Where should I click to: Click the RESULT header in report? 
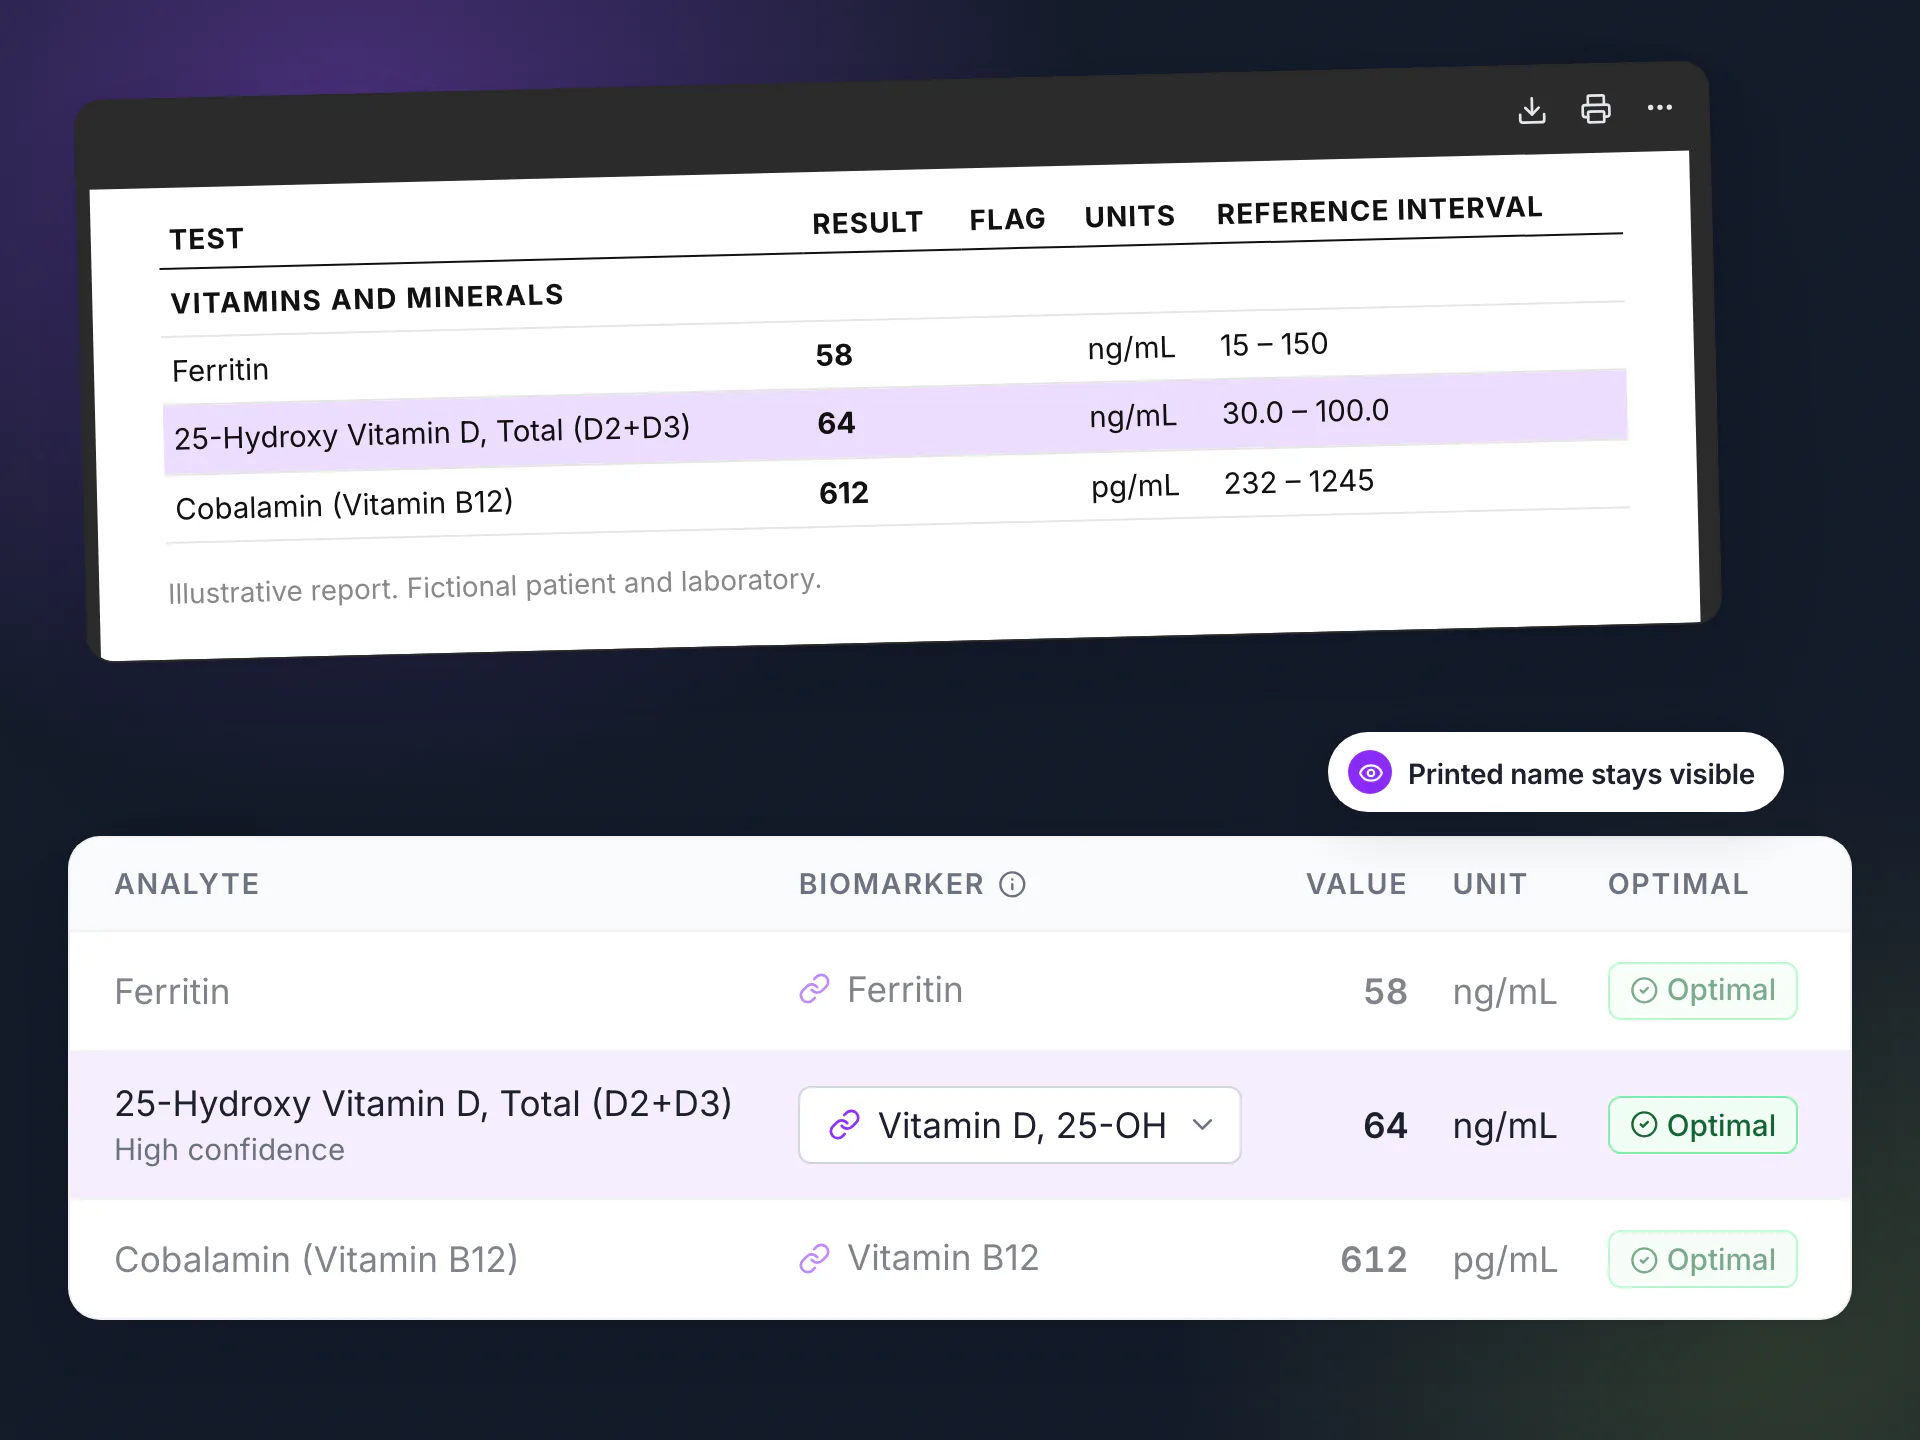point(867,222)
